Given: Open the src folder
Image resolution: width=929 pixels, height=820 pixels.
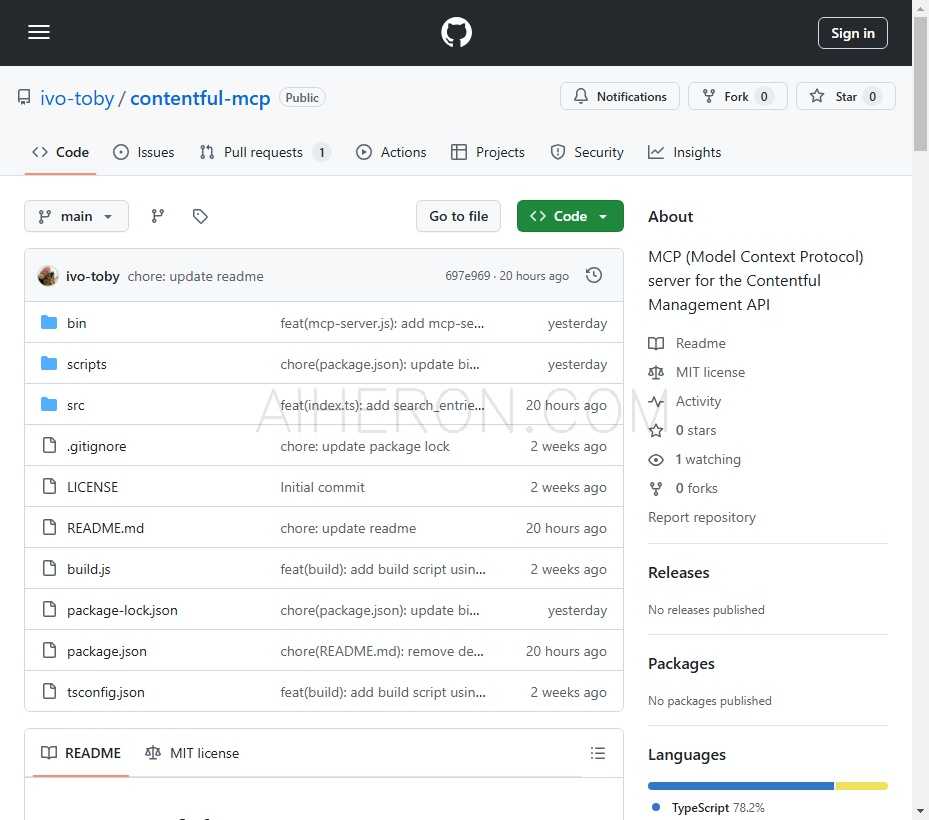Looking at the screenshot, I should [76, 405].
